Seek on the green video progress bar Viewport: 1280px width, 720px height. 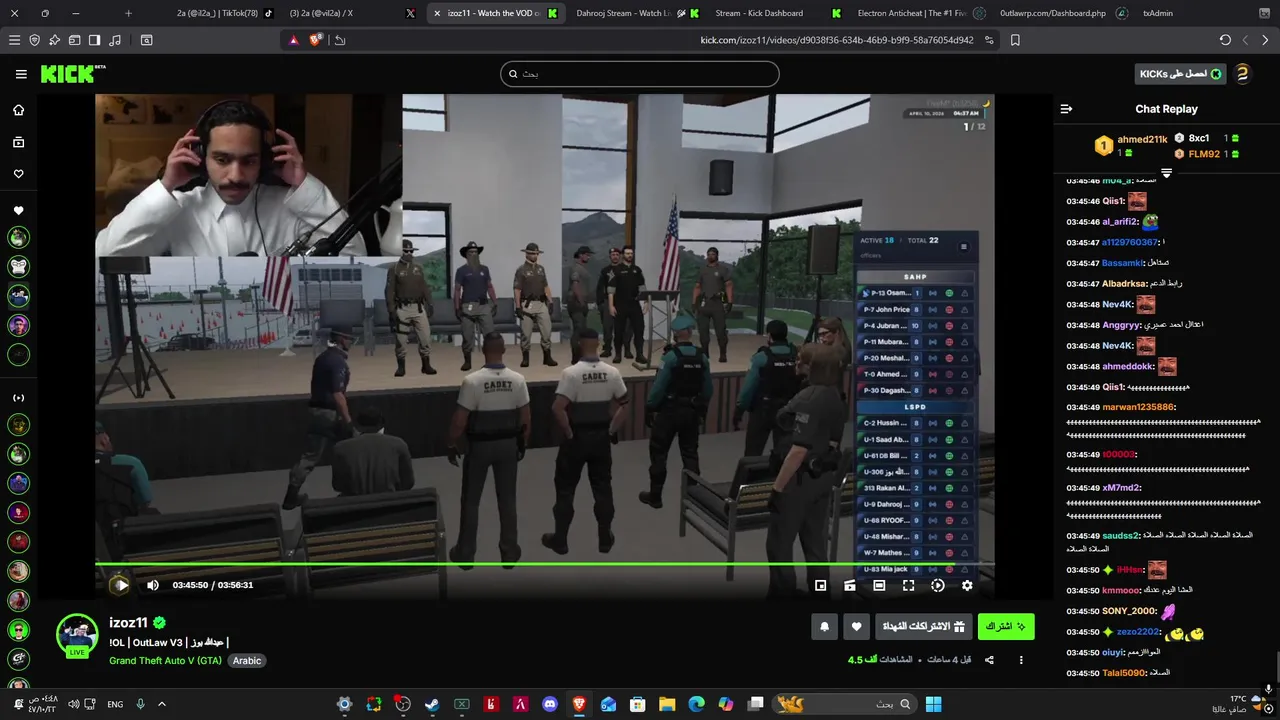(545, 565)
